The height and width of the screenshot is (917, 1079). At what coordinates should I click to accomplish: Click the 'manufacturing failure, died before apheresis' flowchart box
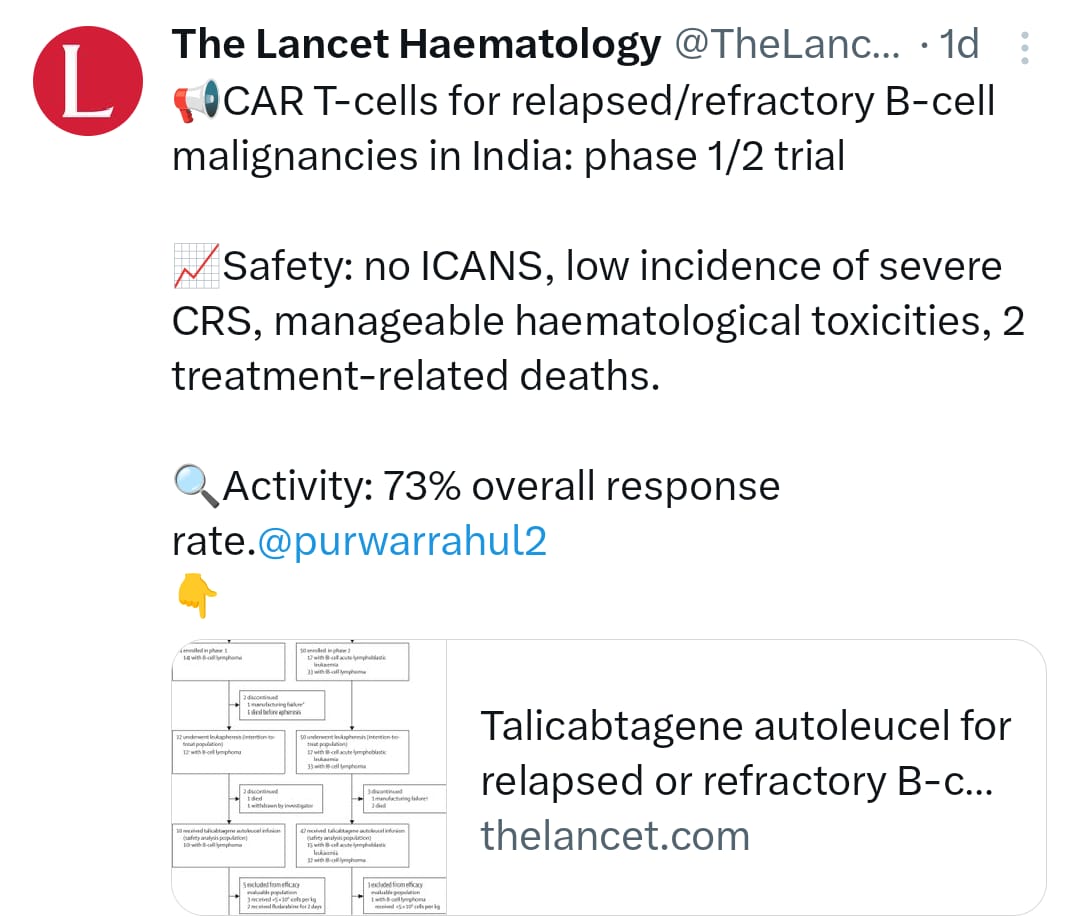[x=282, y=704]
